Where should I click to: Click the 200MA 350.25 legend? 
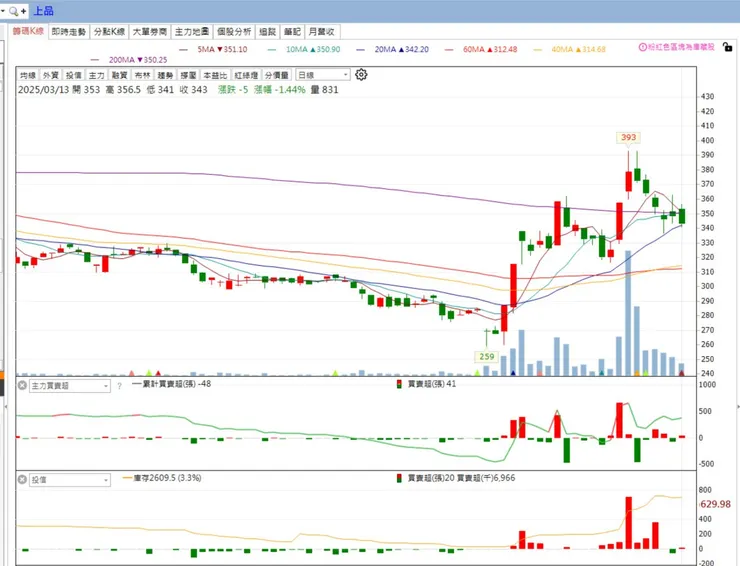coord(129,60)
